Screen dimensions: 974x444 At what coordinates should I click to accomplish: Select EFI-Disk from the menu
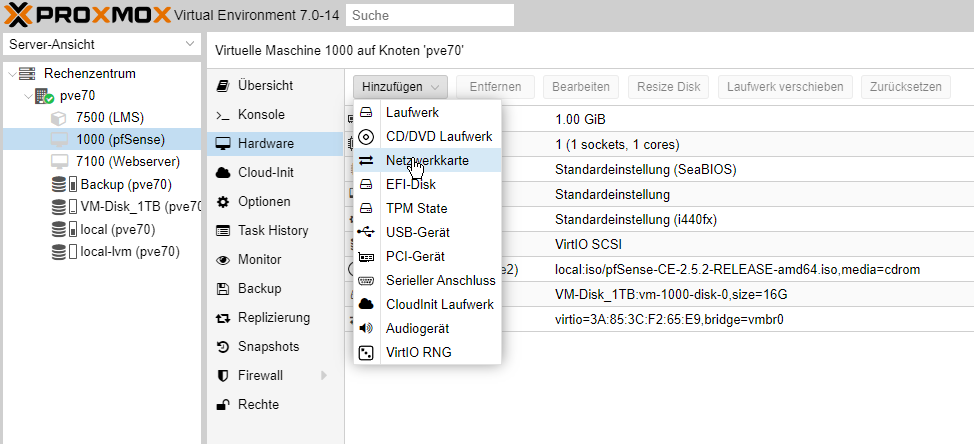[427, 184]
